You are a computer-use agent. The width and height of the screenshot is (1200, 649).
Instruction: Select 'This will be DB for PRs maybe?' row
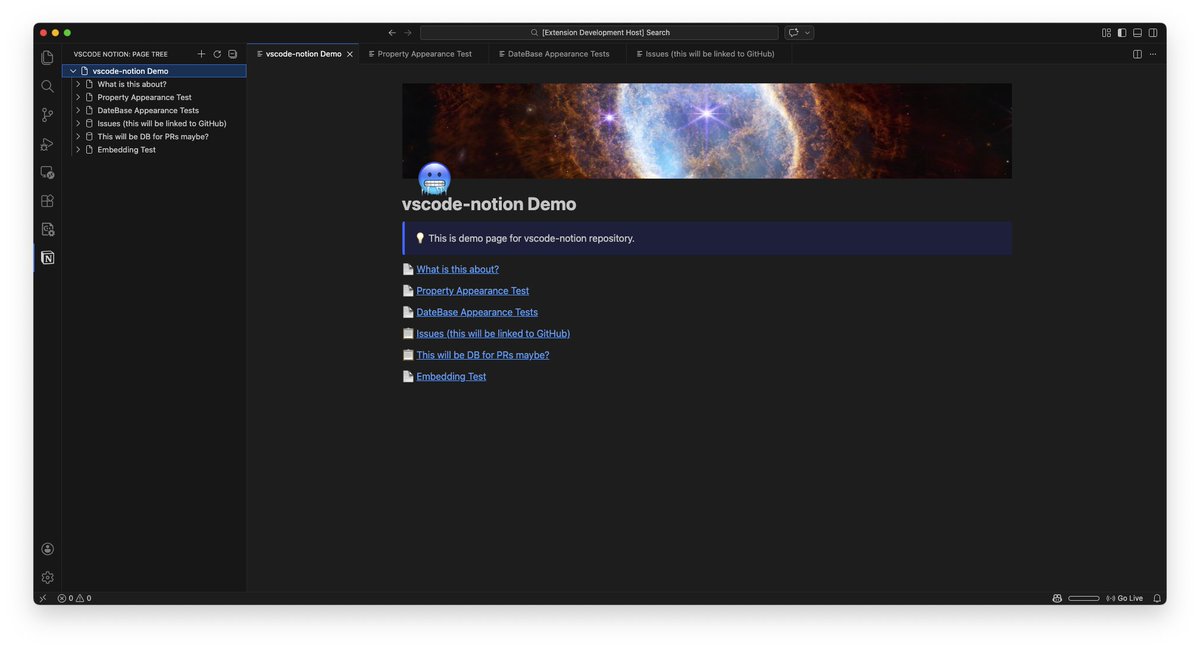coord(153,136)
